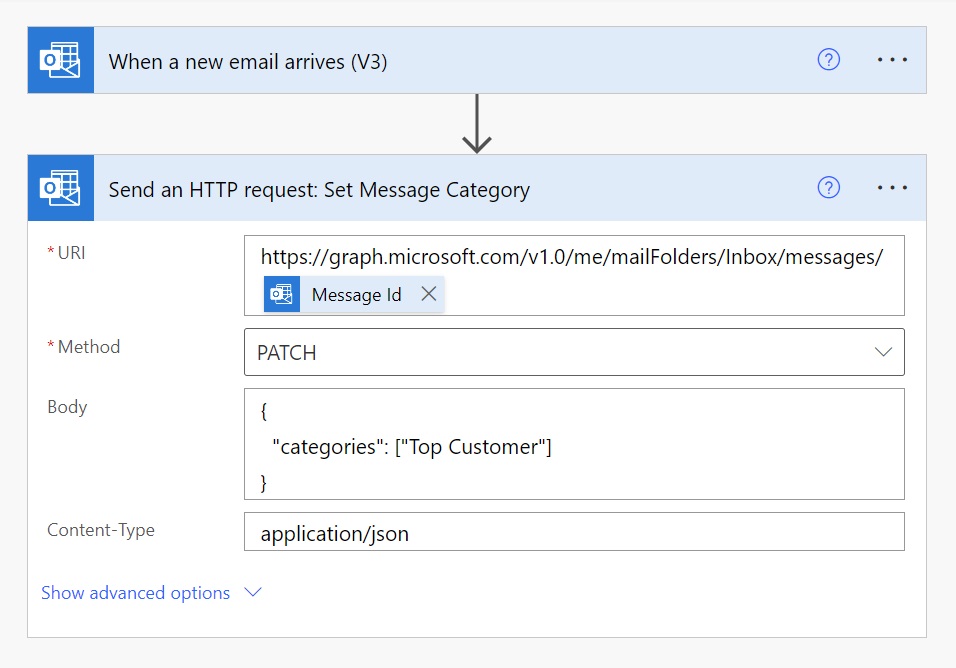956x668 pixels.
Task: Open the ellipsis menu on the HTTP request action
Action: pos(891,187)
